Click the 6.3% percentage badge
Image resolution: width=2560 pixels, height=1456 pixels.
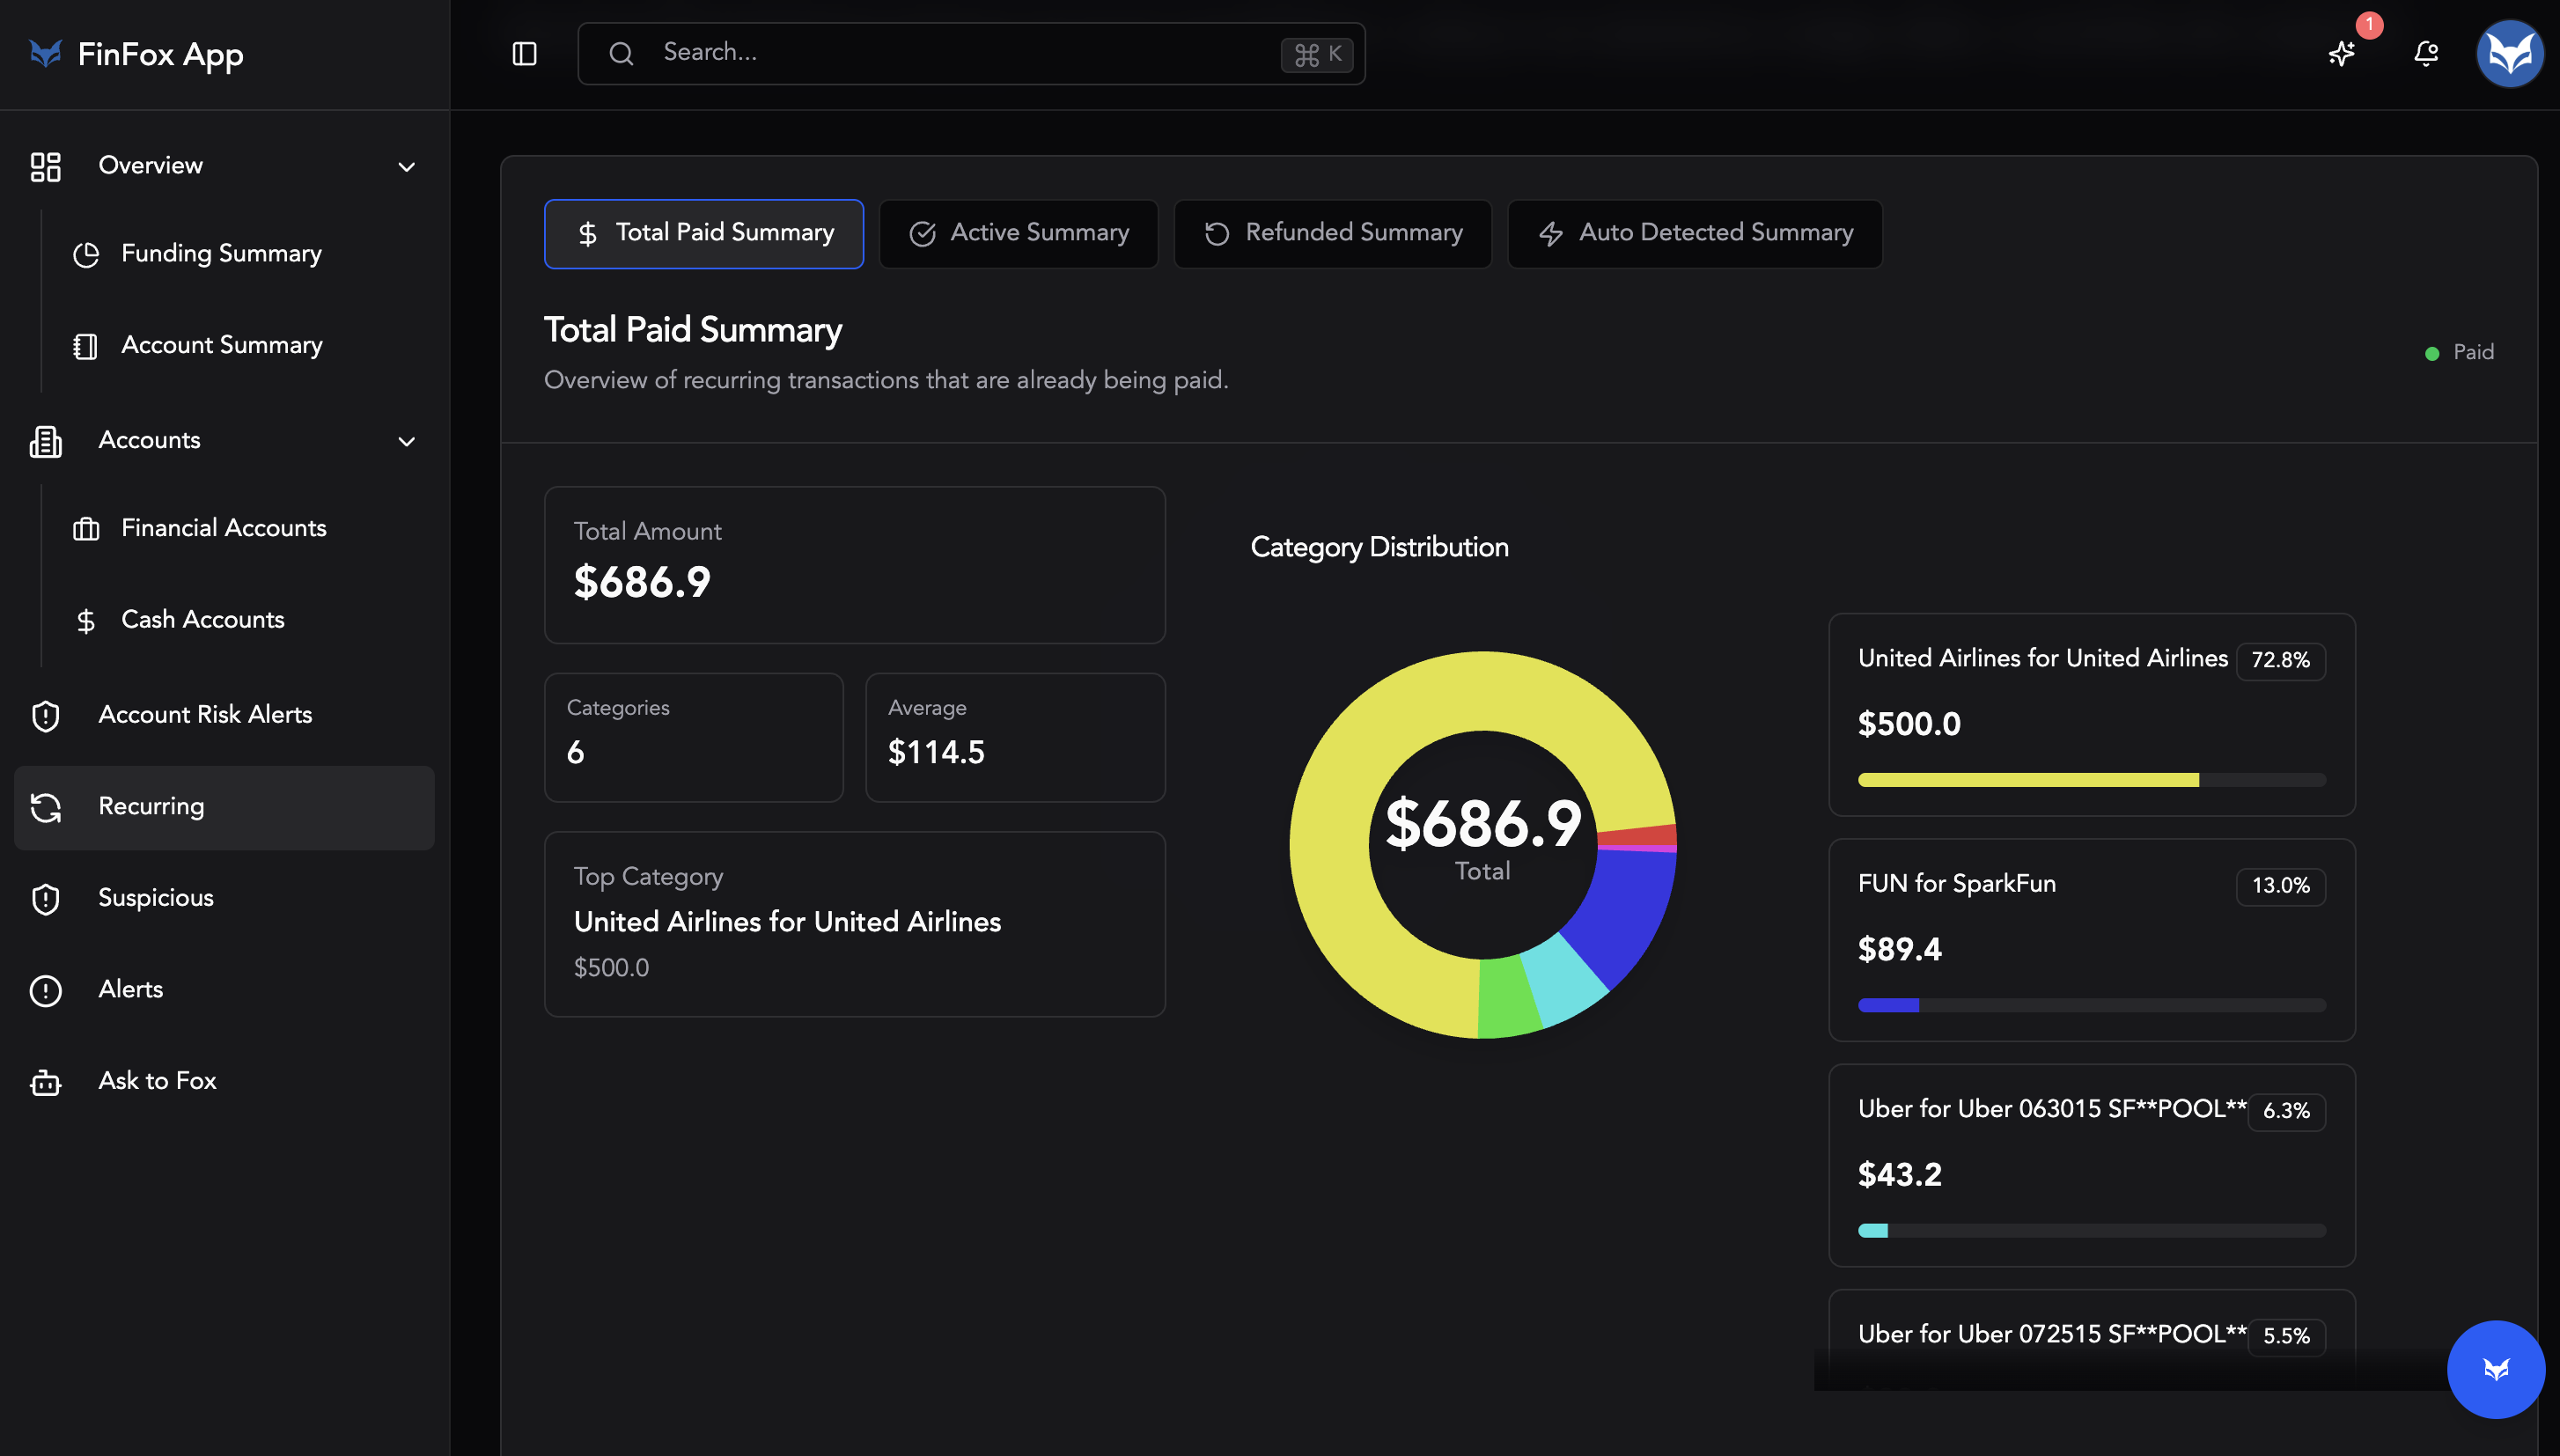(x=2286, y=1111)
